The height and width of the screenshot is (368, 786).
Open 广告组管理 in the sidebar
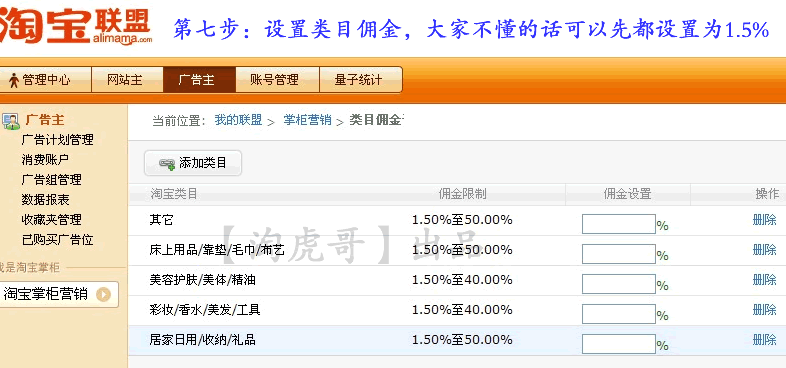tap(51, 179)
